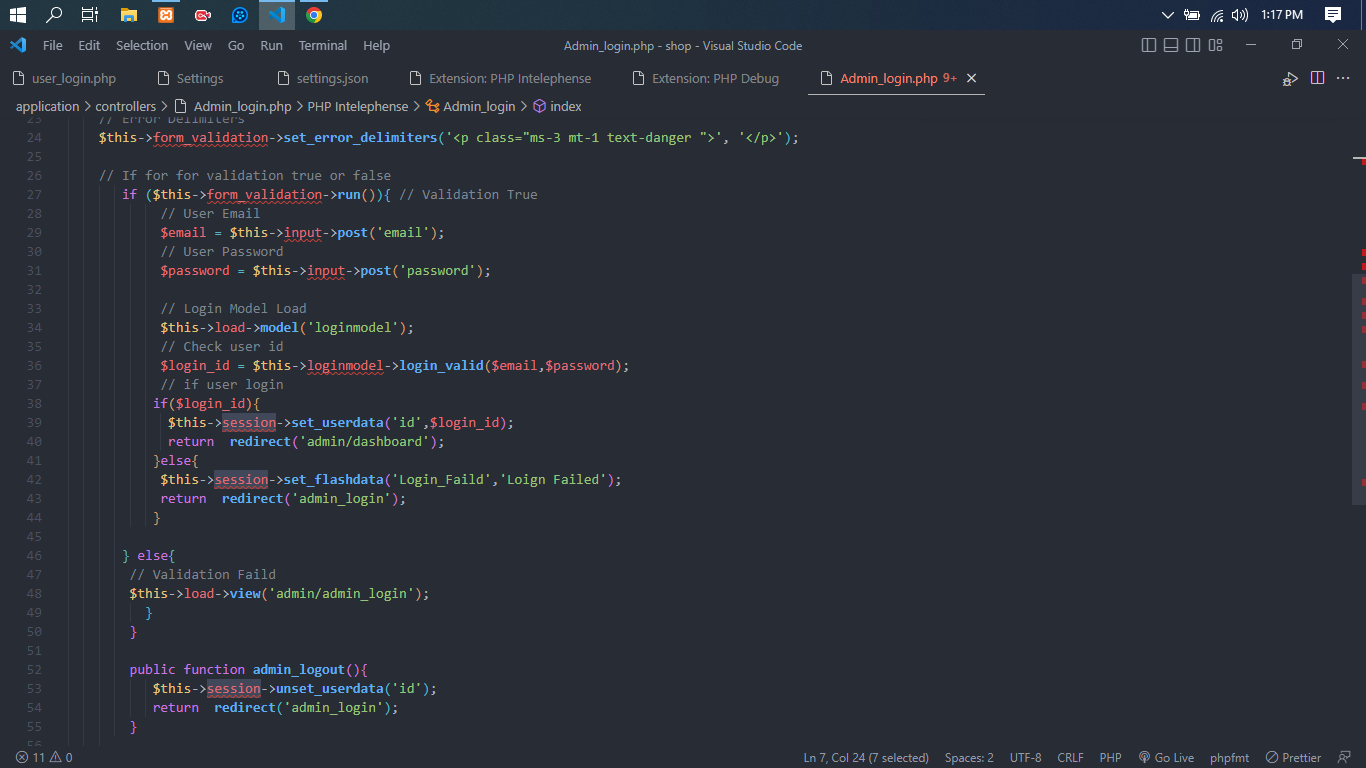Click the Prettier status bar item
This screenshot has height=768, width=1366.
(x=1293, y=758)
